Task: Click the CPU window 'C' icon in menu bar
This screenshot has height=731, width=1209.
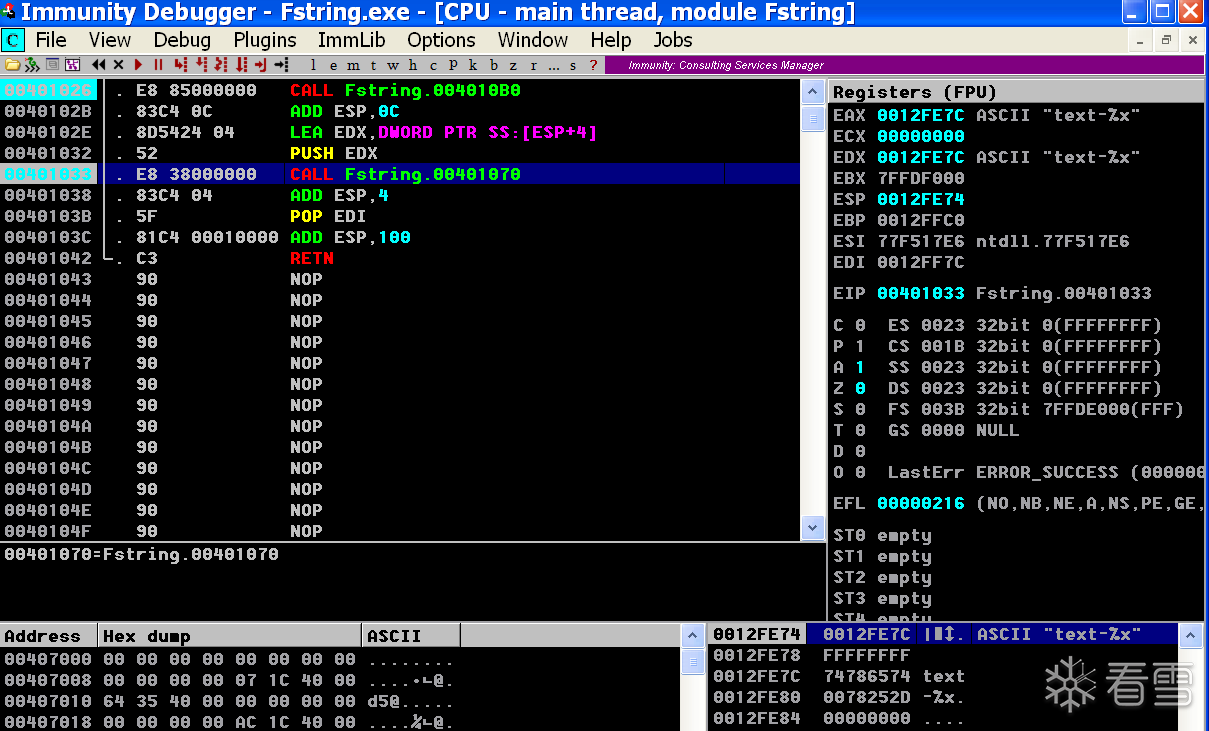Action: 12,40
